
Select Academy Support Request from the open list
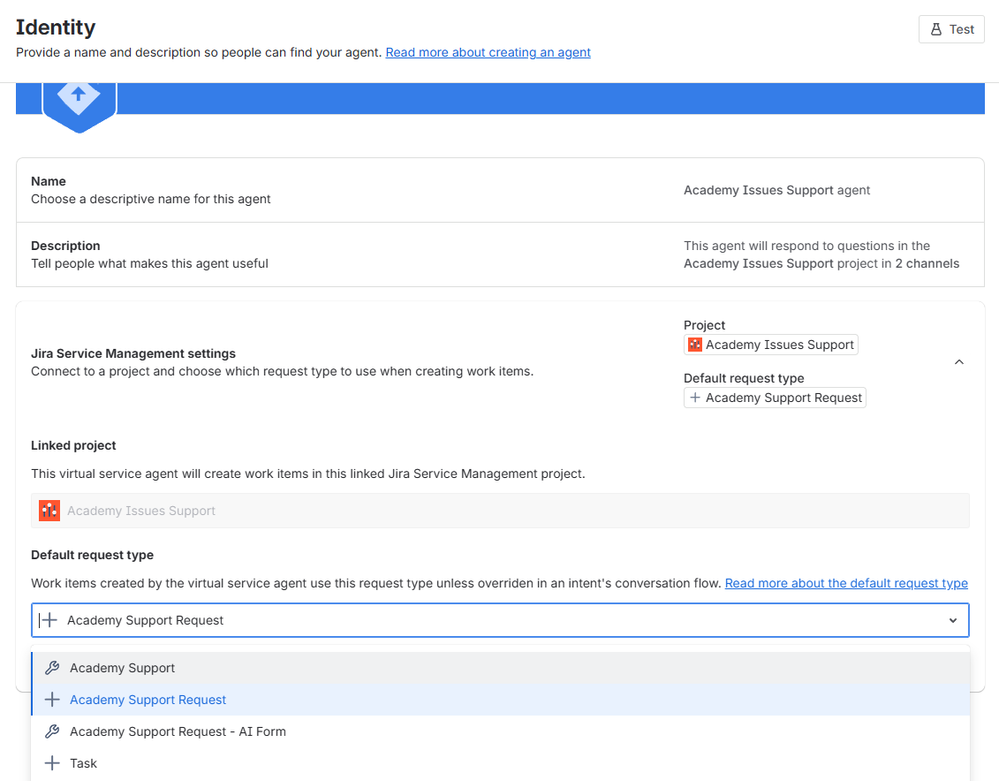click(147, 699)
